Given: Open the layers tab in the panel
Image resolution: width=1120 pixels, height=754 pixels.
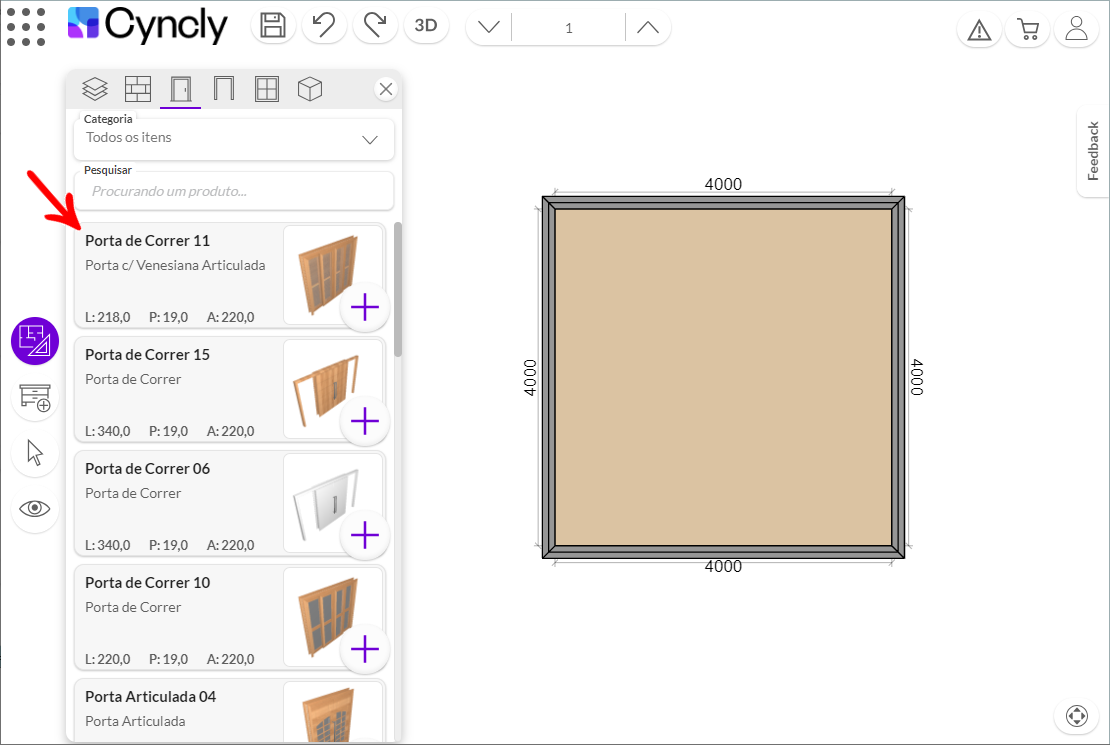Looking at the screenshot, I should [x=95, y=89].
